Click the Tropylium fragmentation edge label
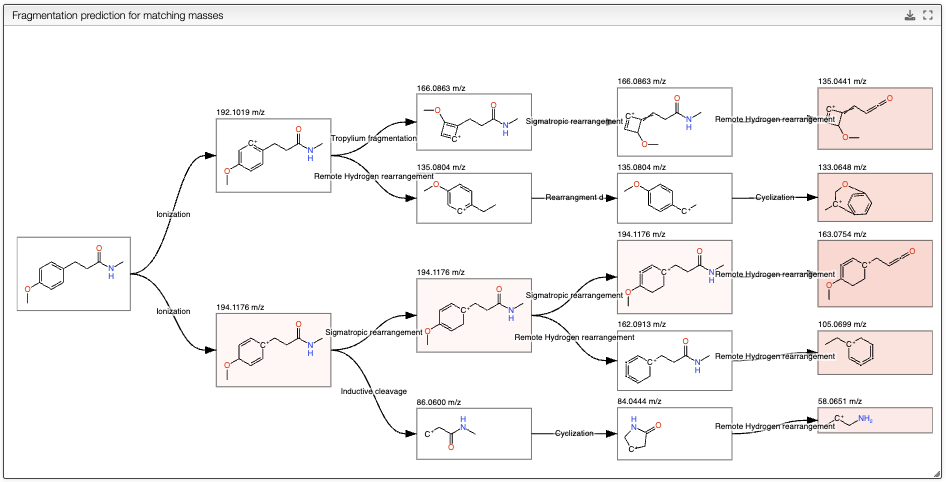 click(373, 138)
